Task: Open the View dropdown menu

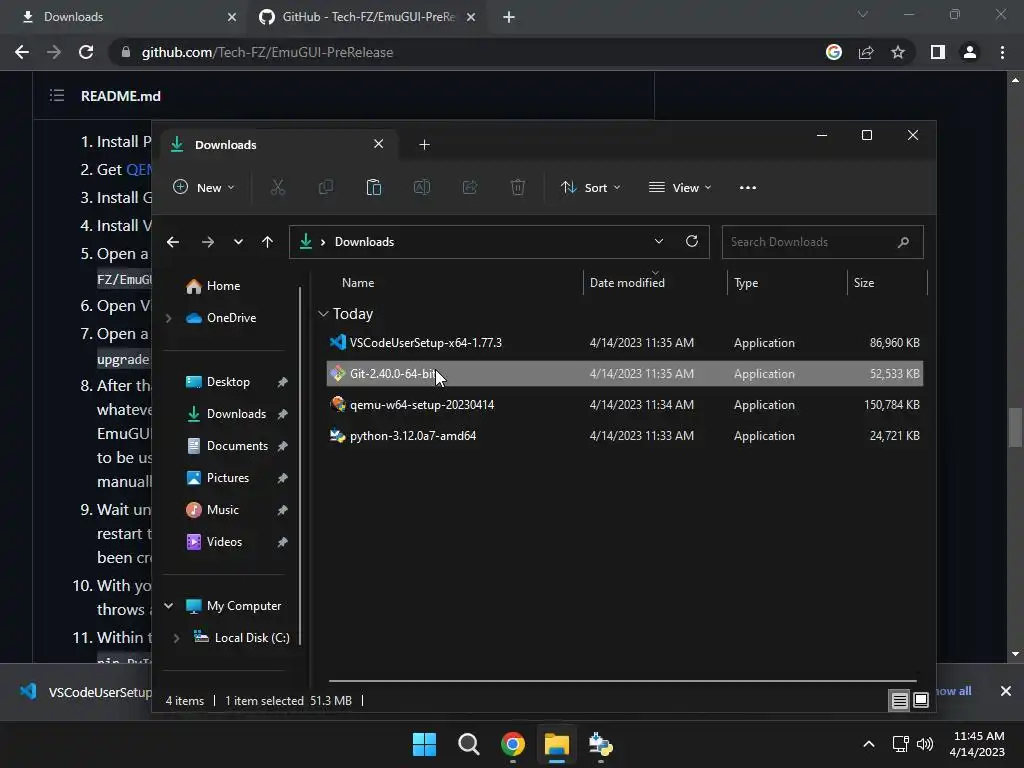Action: (x=680, y=187)
